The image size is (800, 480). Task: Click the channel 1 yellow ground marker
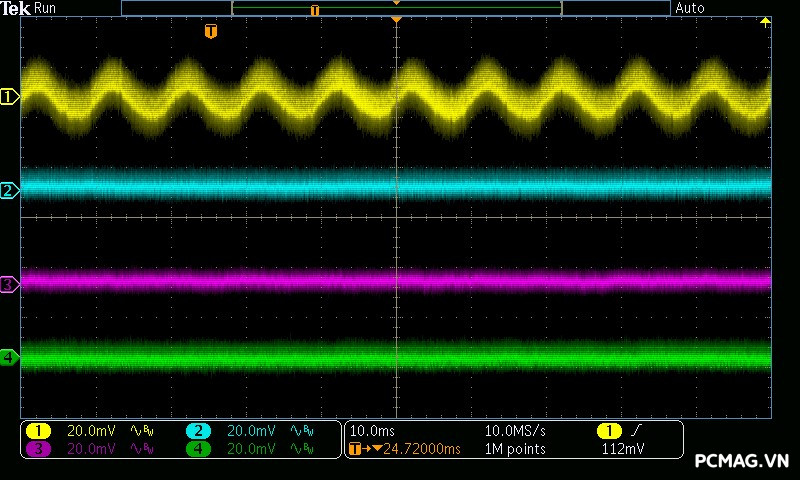coord(10,97)
